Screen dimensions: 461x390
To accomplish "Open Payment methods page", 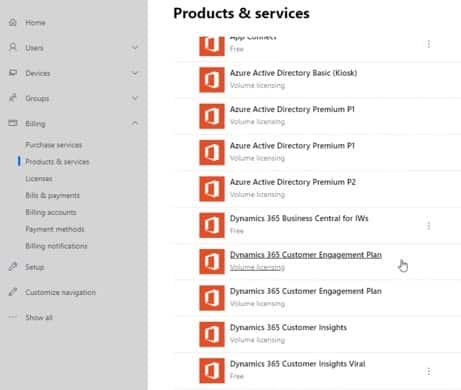I will [55, 229].
